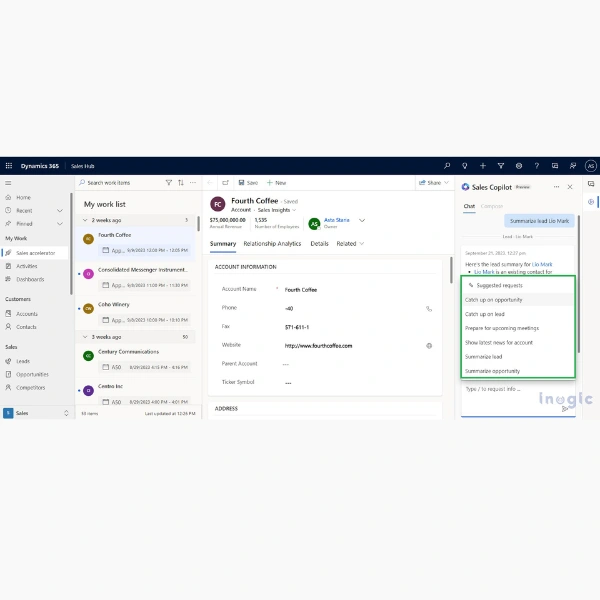
Task: Click the user avatar in top bar
Action: (x=590, y=166)
